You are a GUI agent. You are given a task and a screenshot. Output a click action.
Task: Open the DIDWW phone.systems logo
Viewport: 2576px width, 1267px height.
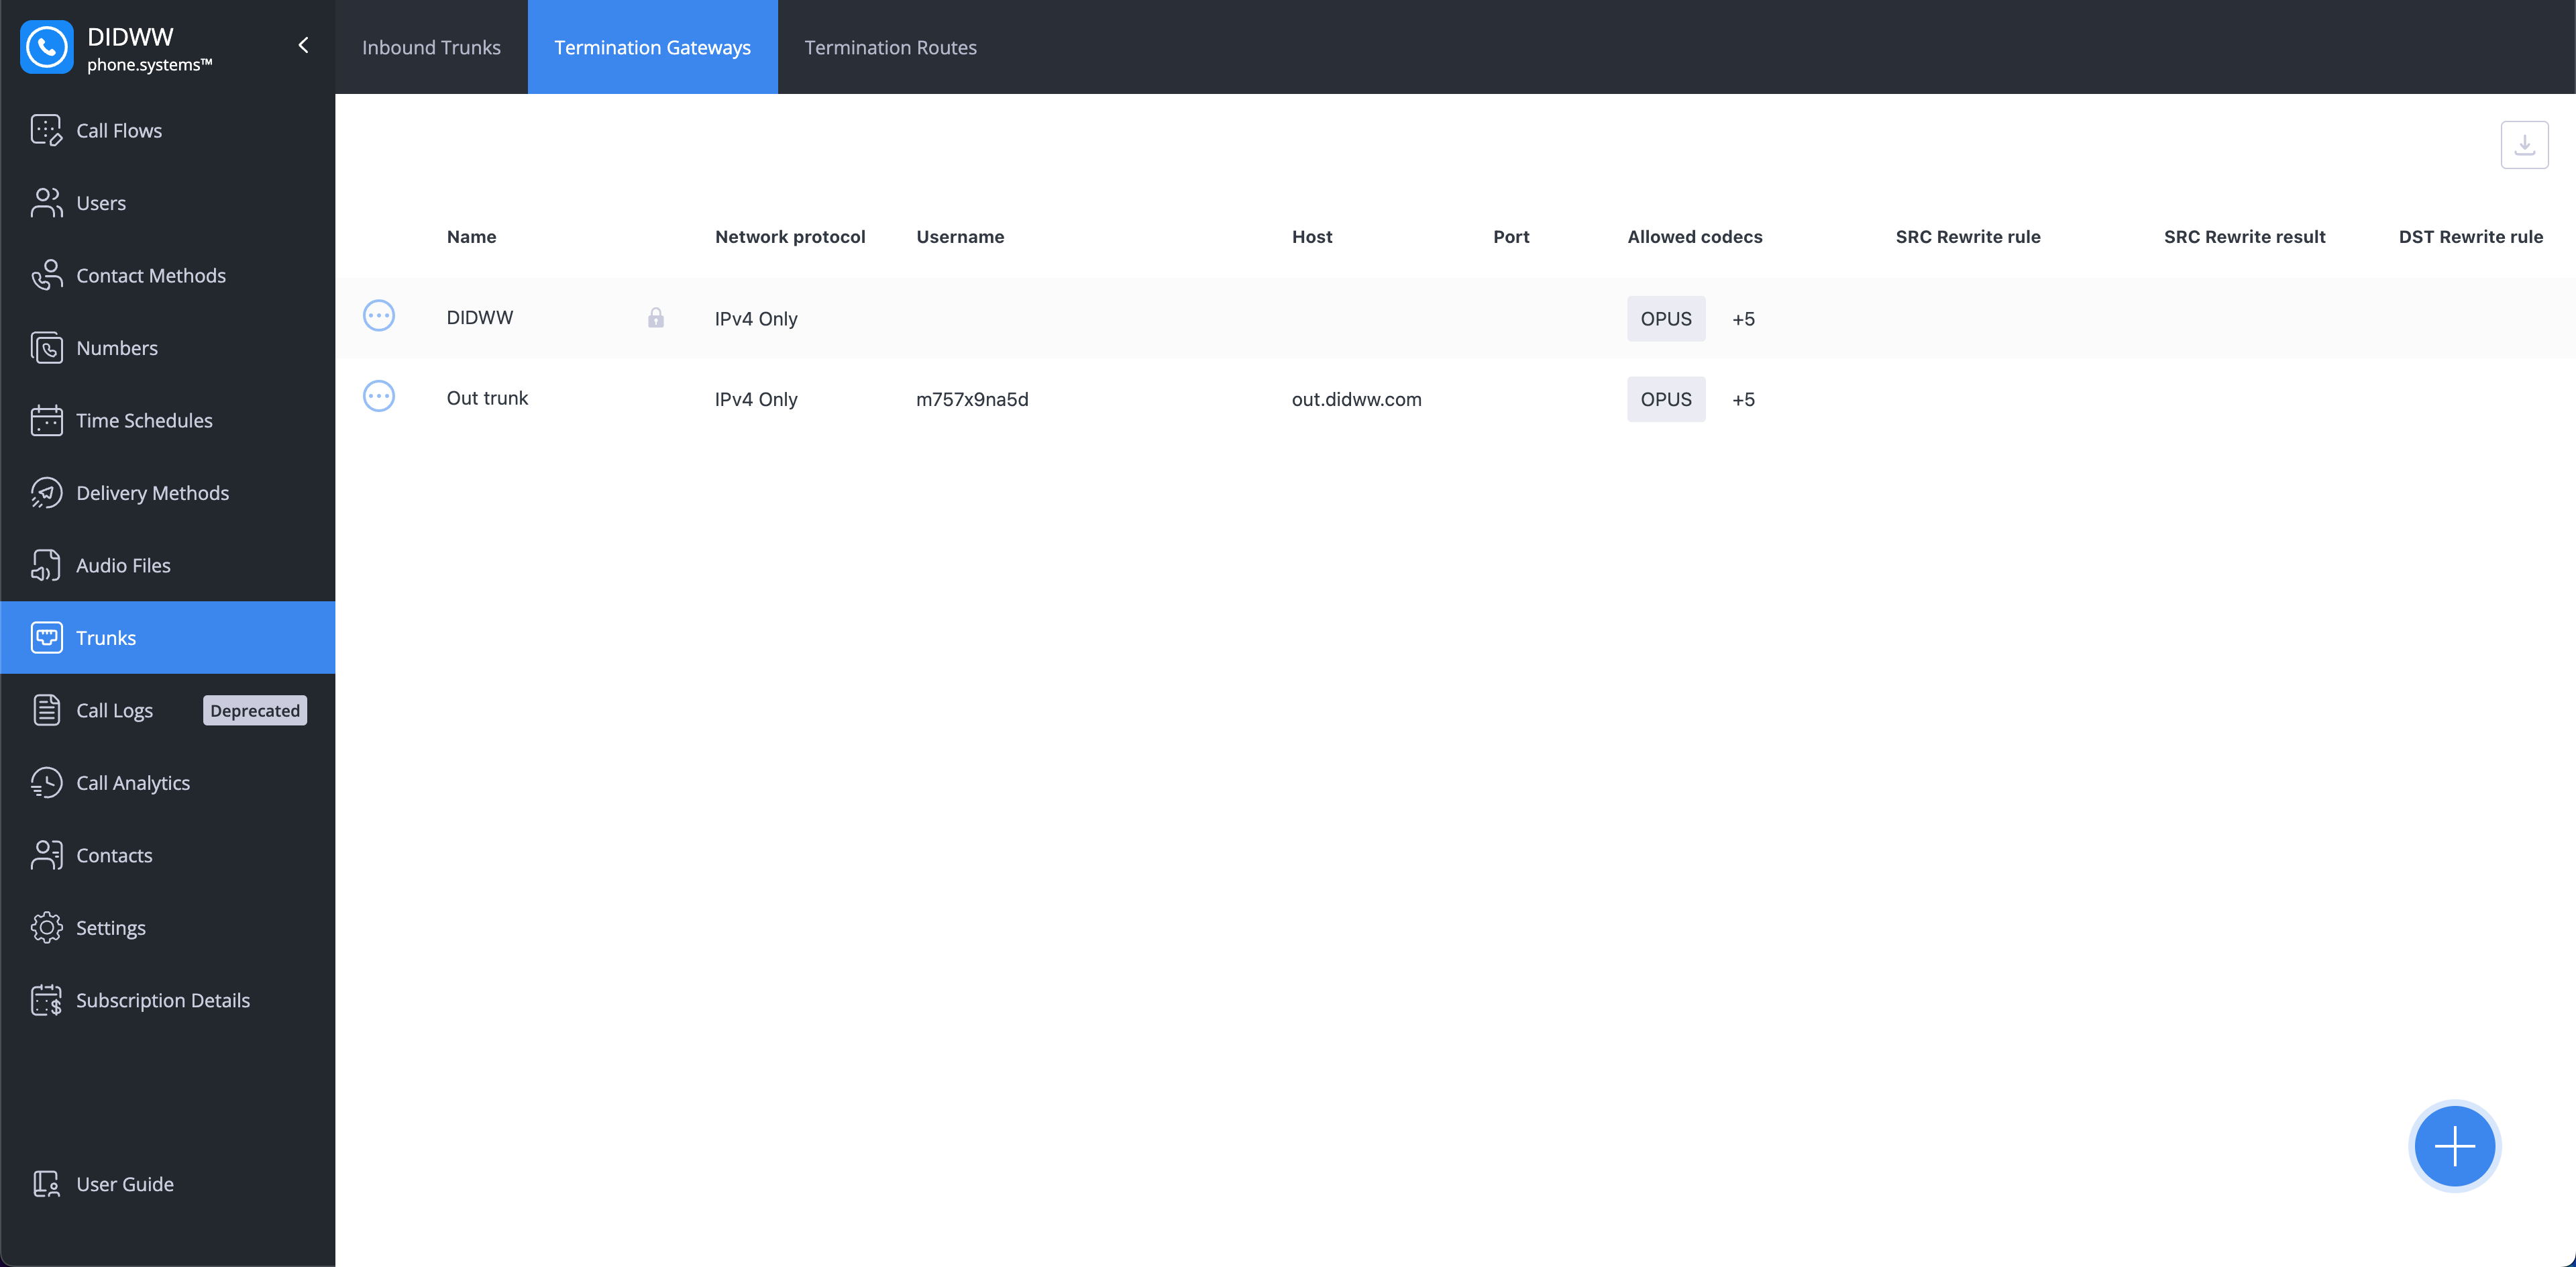[x=130, y=47]
